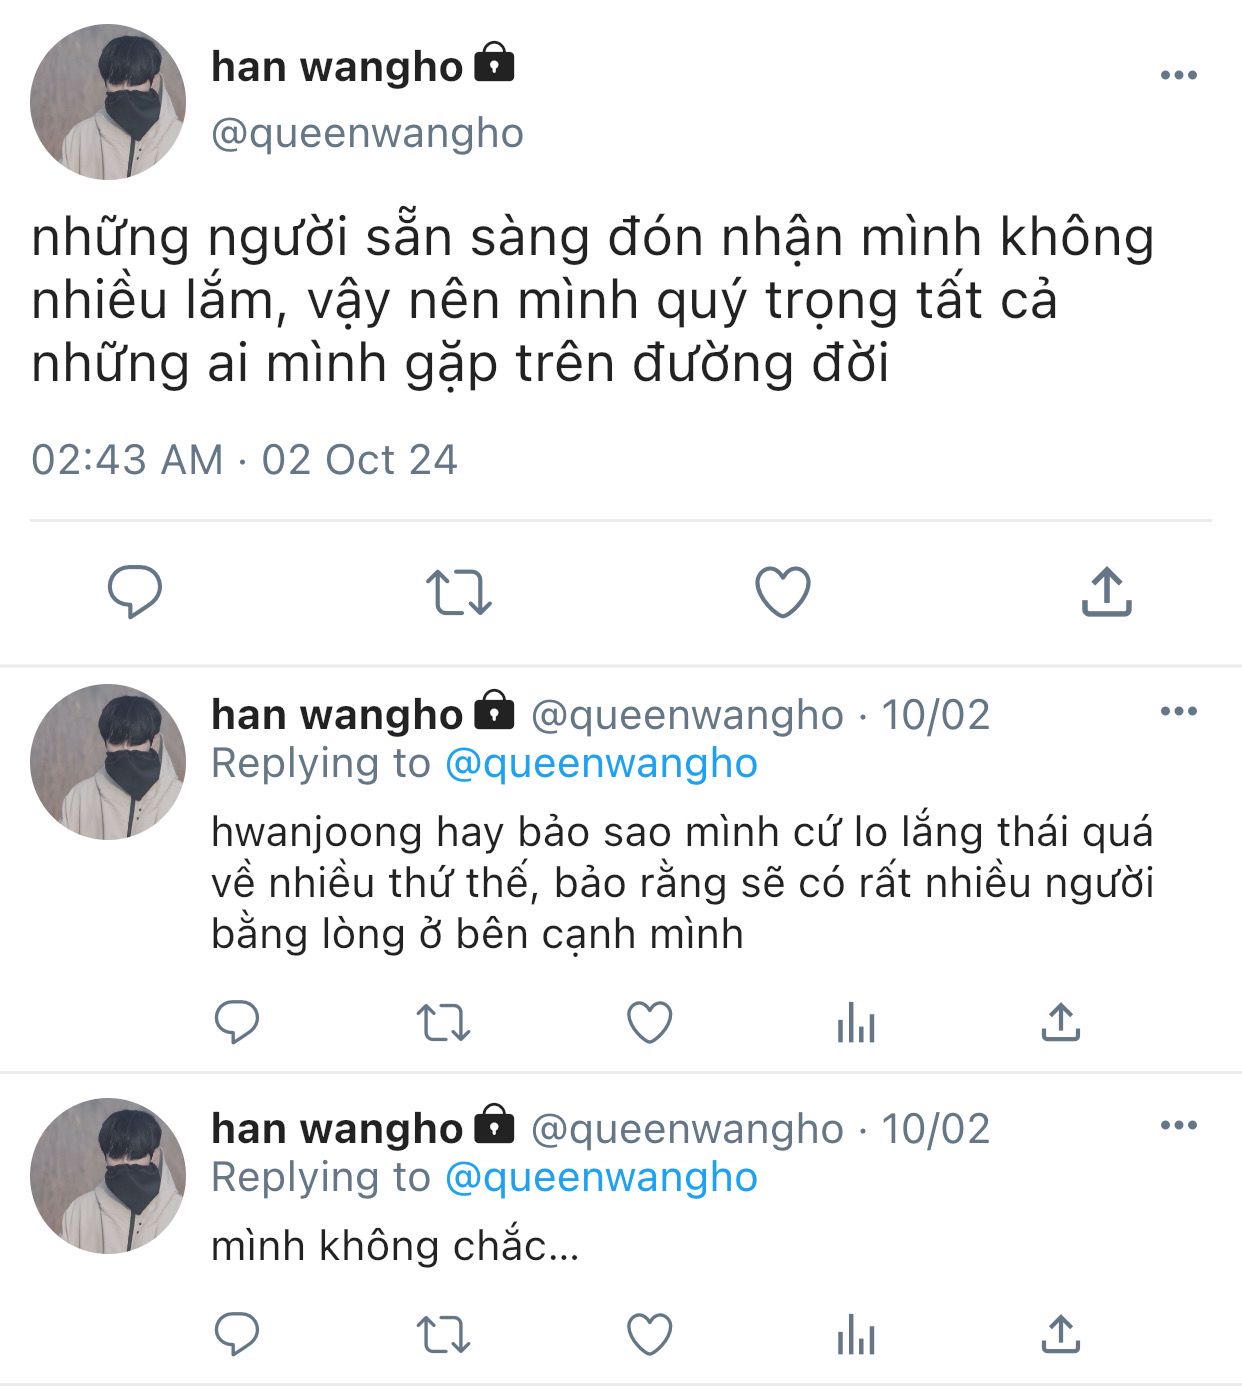Like the hwanjoong reply tweet
This screenshot has width=1242, height=1386.
649,1022
